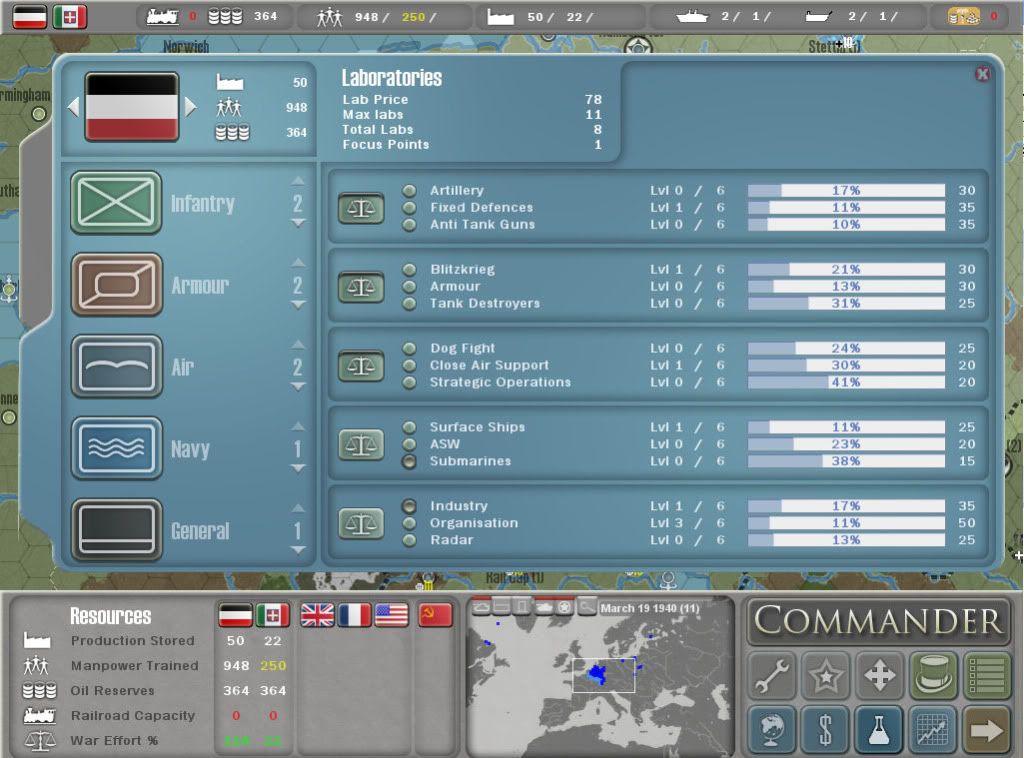Open the checklist report icon
Viewport: 1024px width, 758px height.
coord(987,676)
